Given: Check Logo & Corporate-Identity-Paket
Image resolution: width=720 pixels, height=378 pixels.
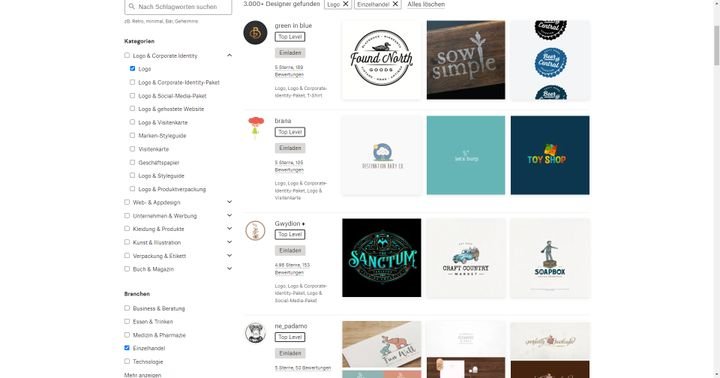Looking at the screenshot, I should pos(132,82).
